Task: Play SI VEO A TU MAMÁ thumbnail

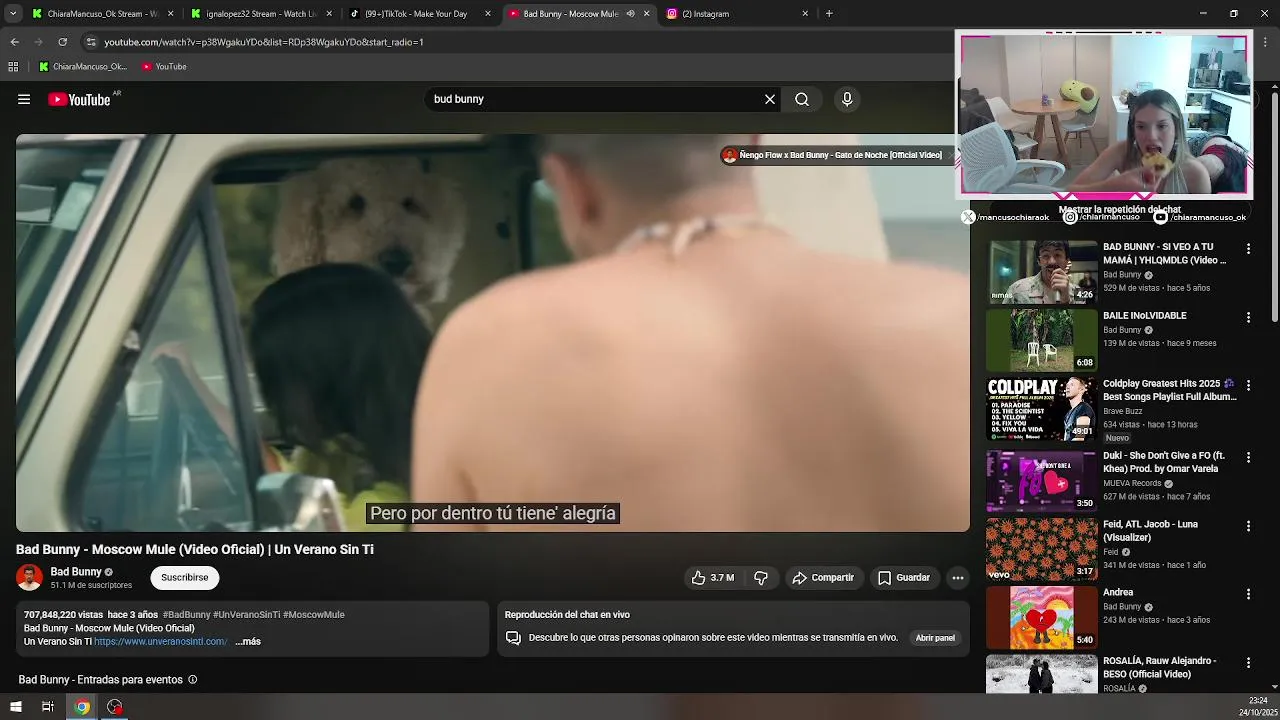Action: pos(1041,272)
